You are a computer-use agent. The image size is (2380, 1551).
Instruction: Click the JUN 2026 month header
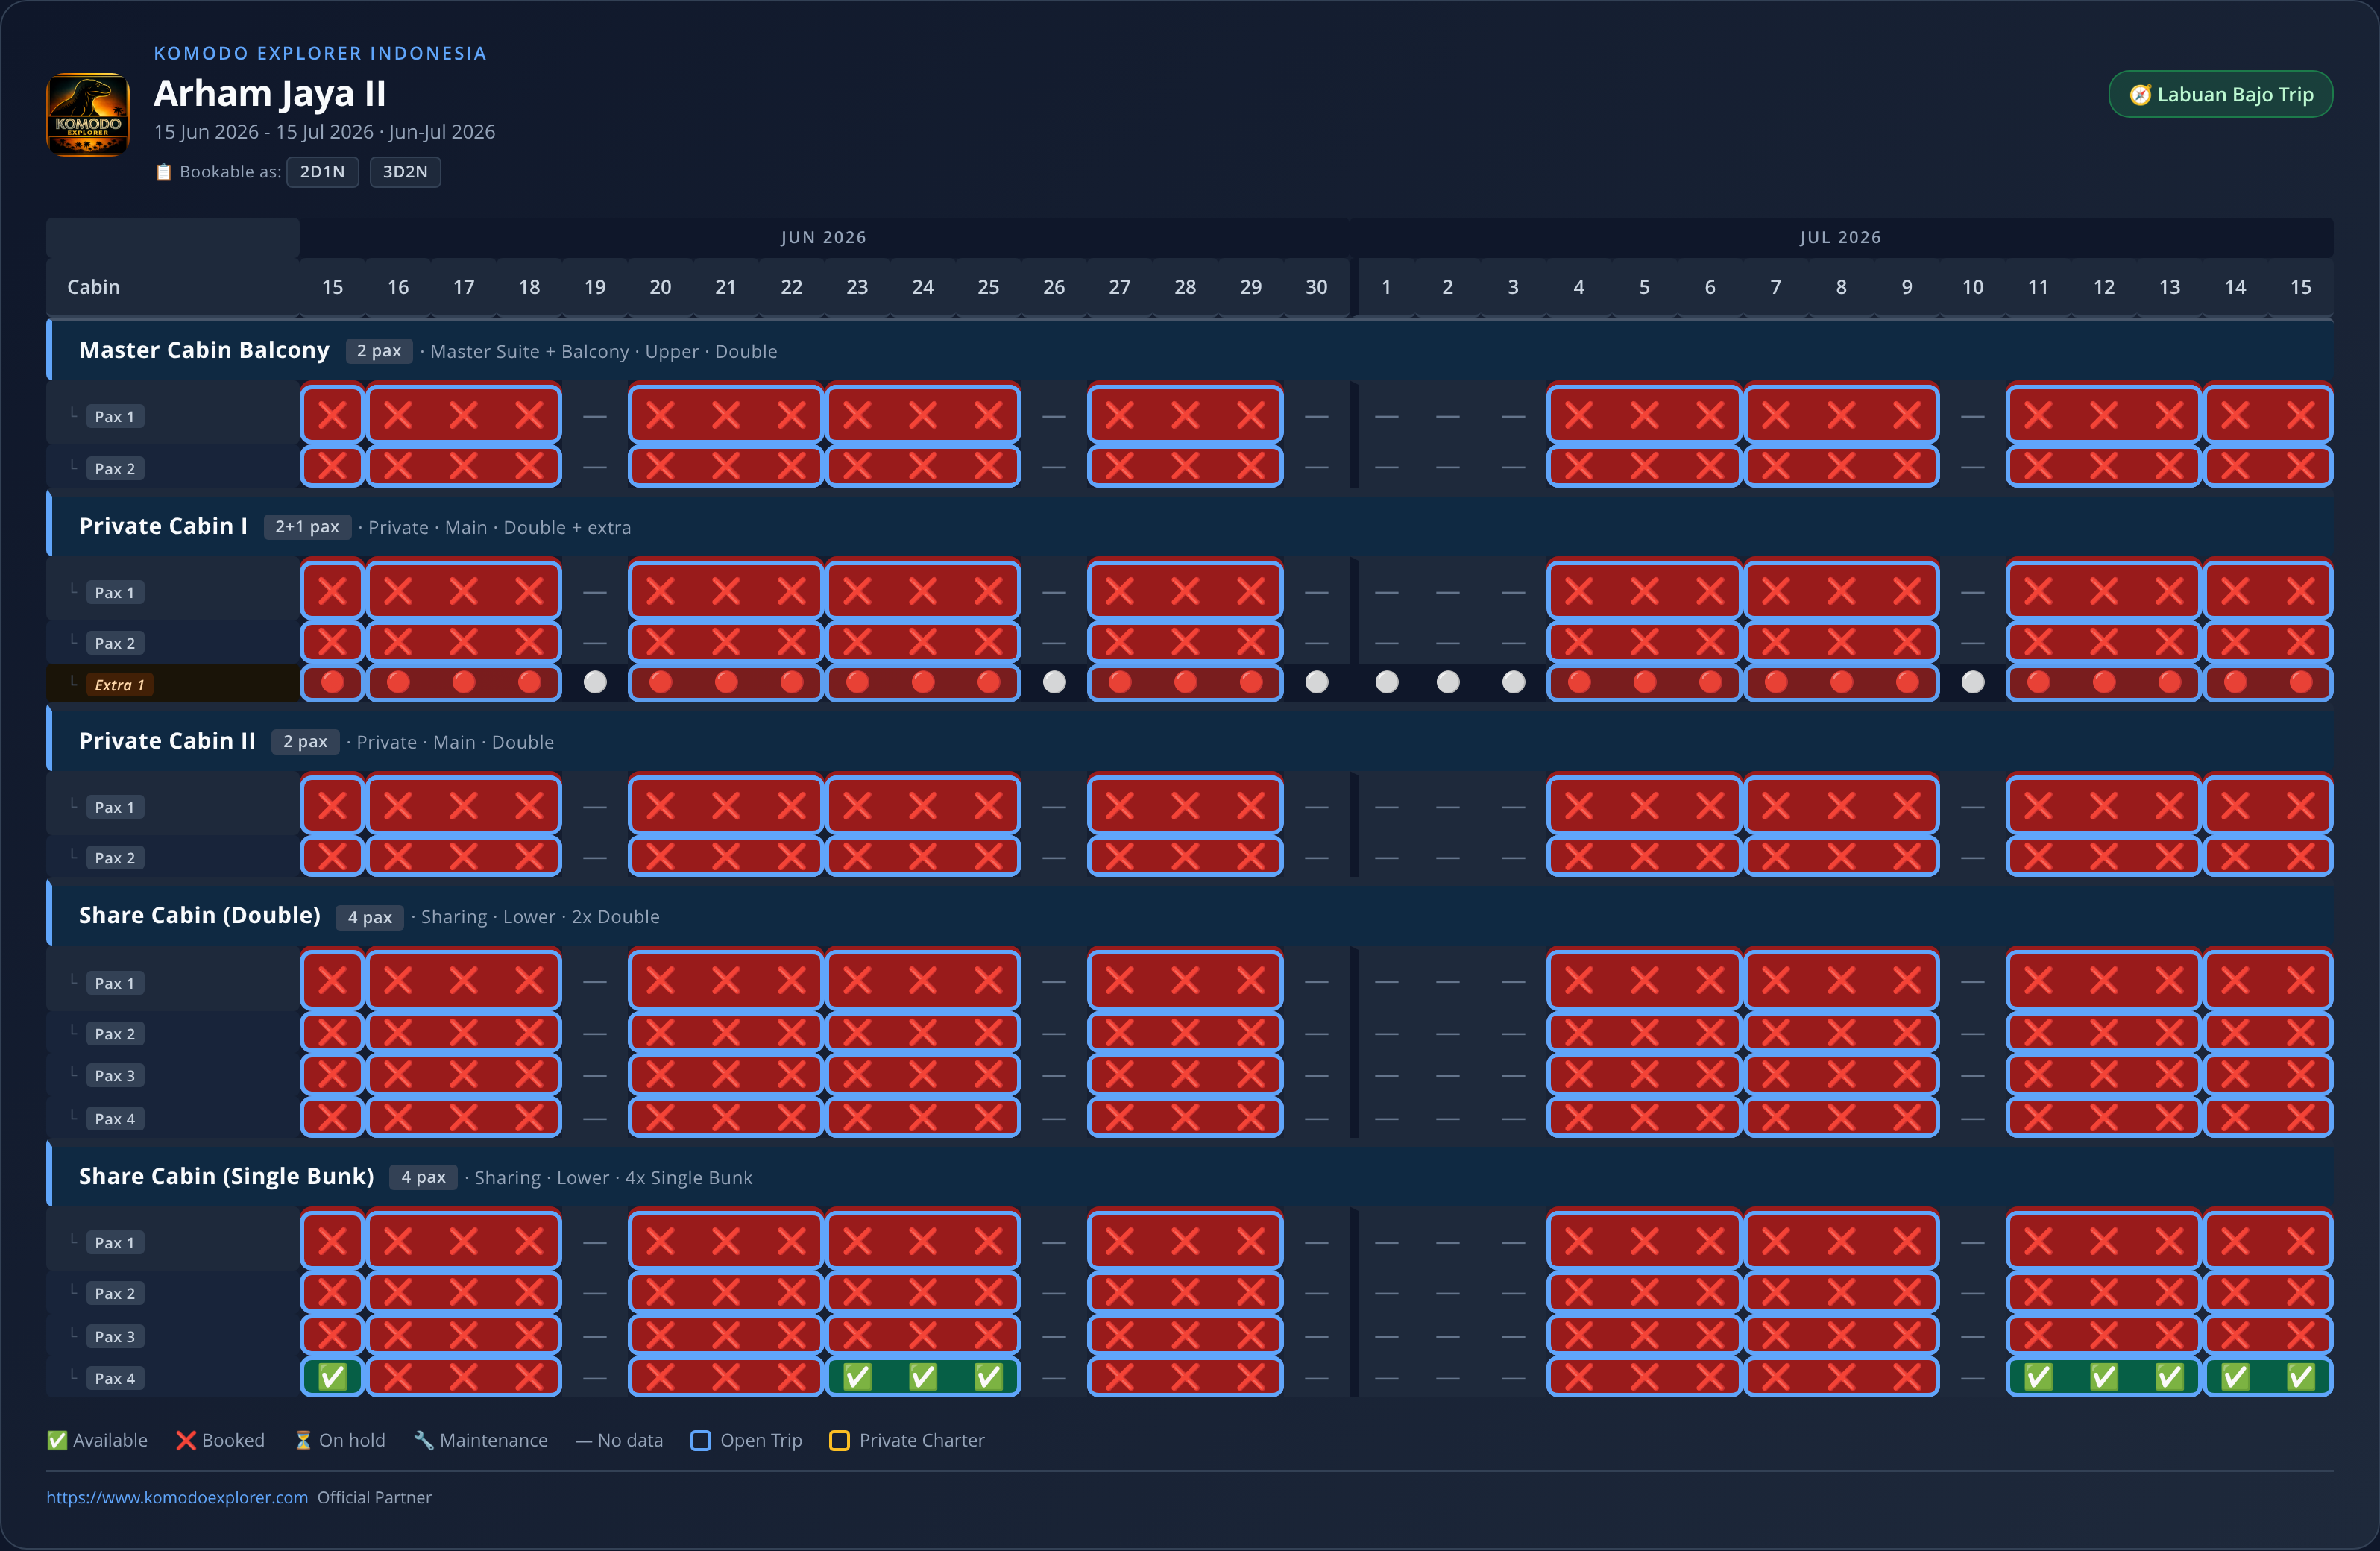click(x=824, y=237)
